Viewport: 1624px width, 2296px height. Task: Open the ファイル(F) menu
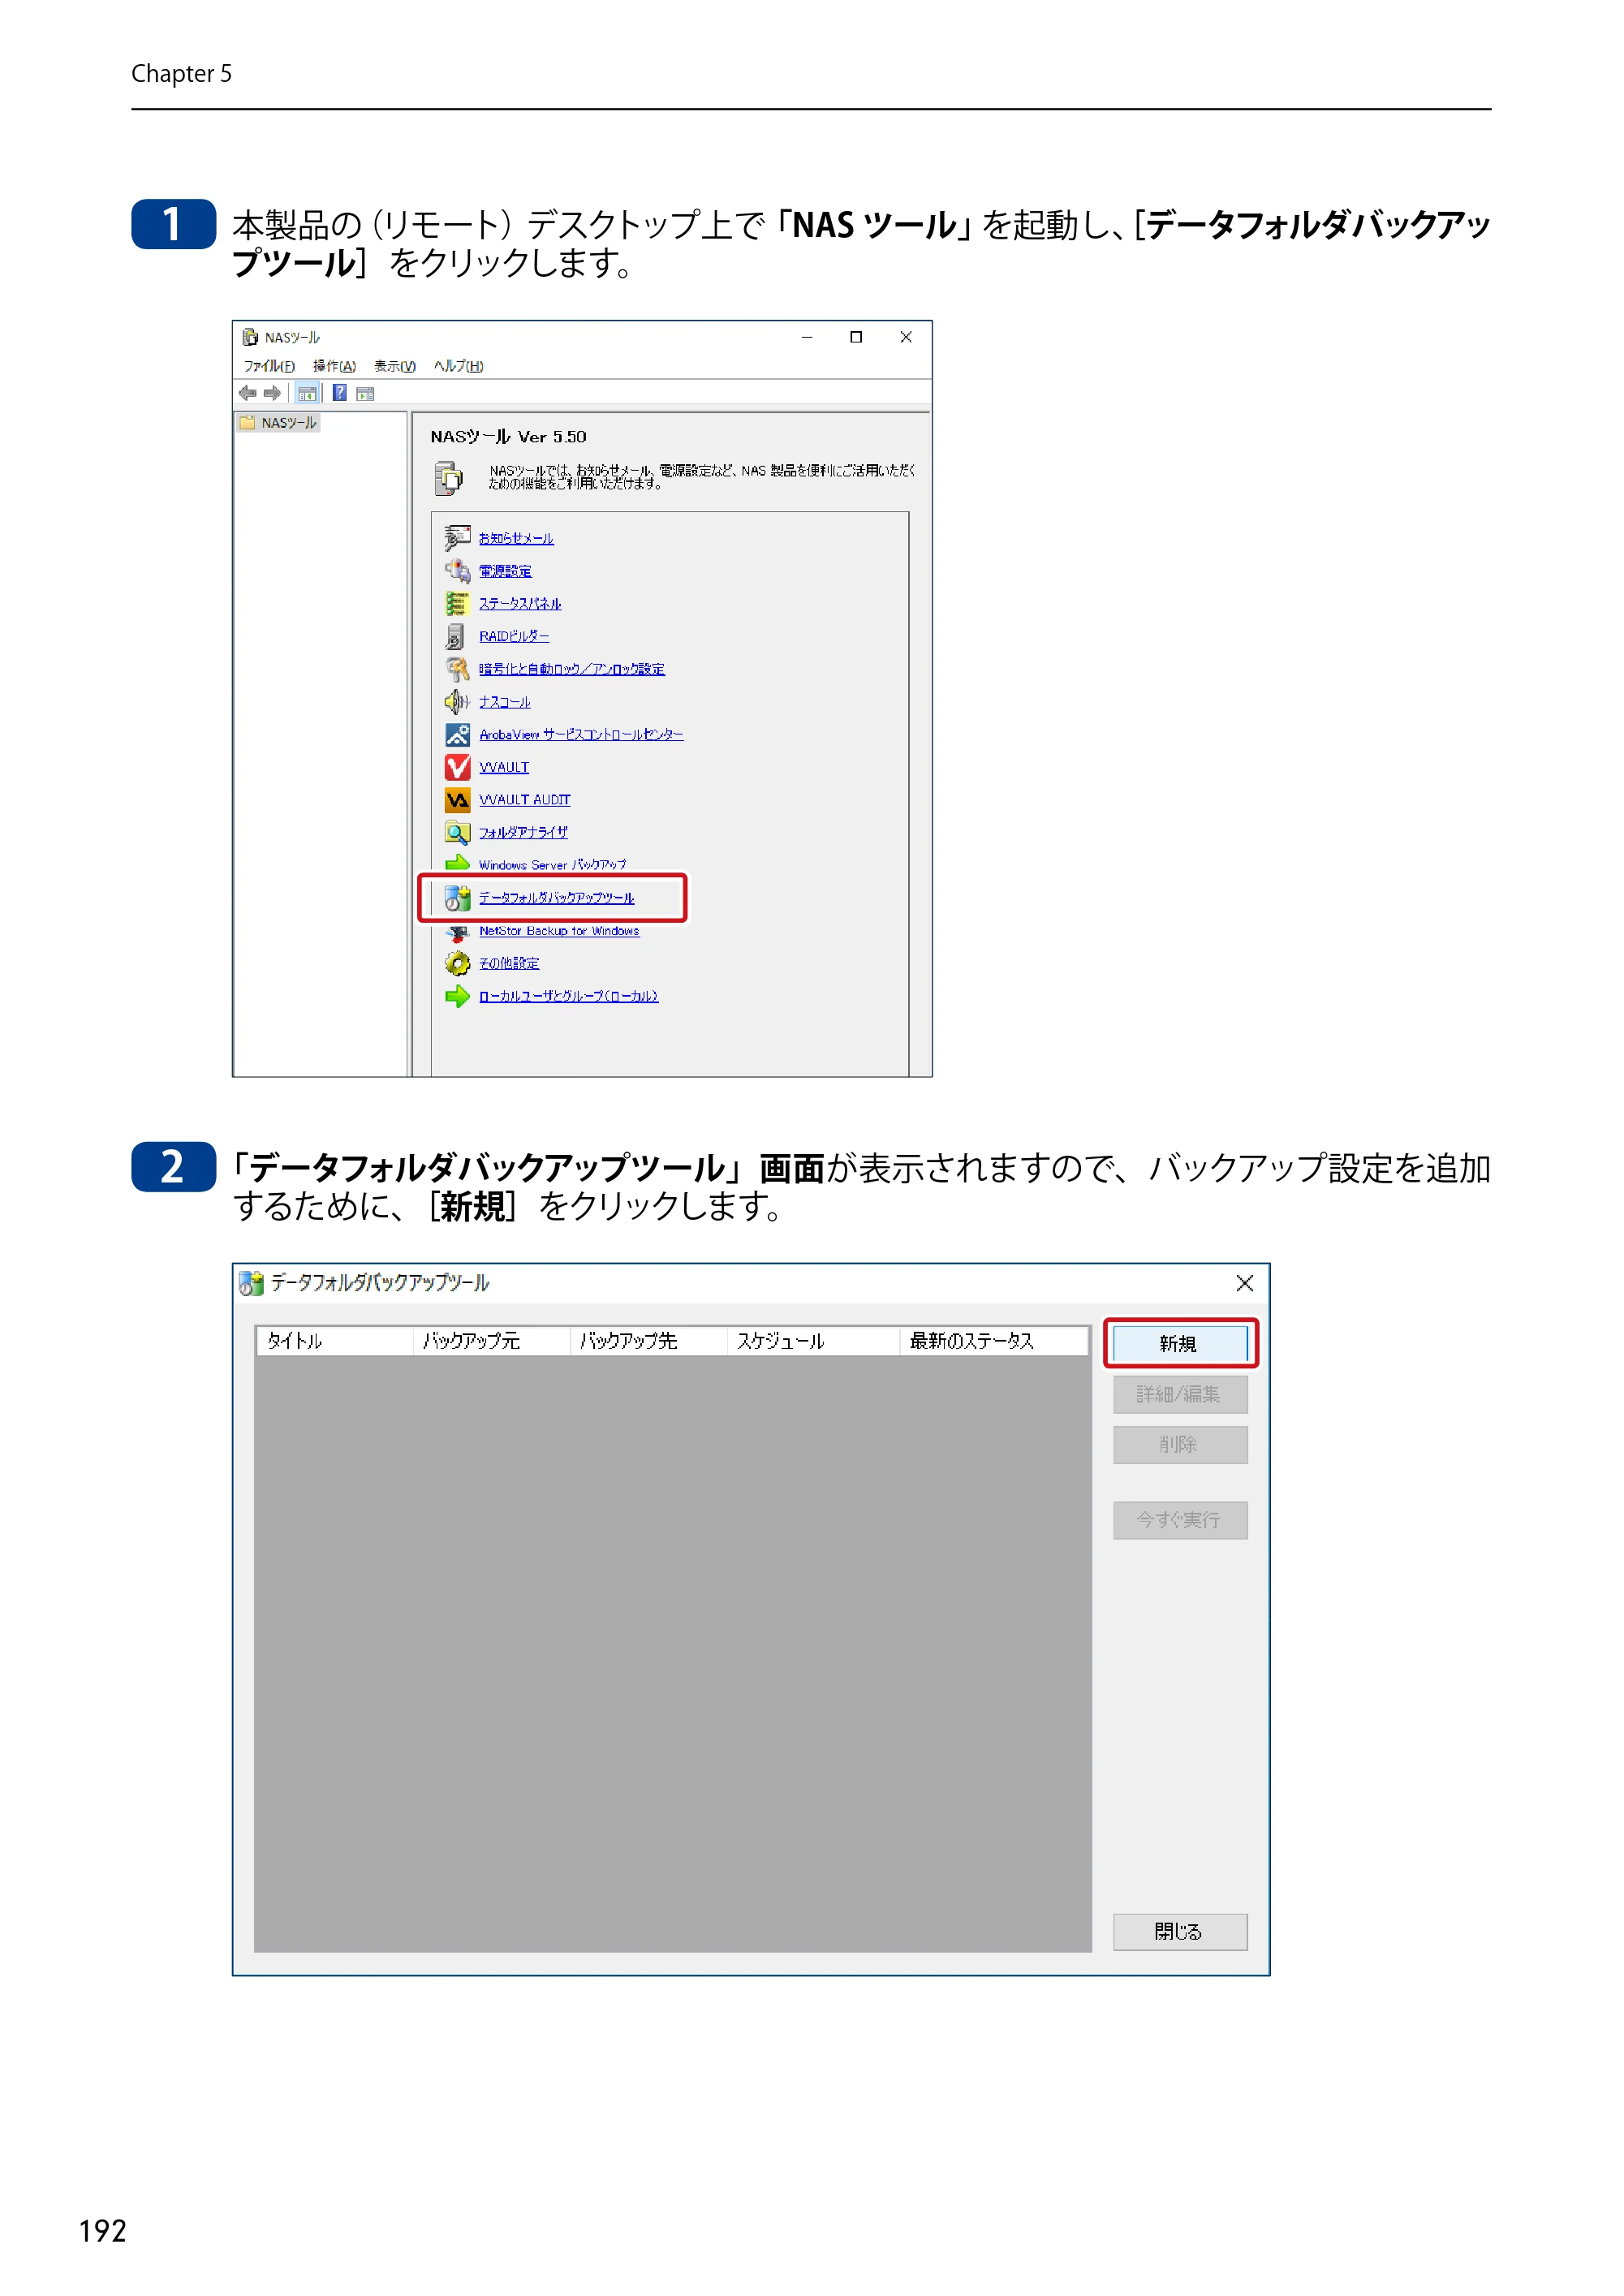(x=269, y=366)
